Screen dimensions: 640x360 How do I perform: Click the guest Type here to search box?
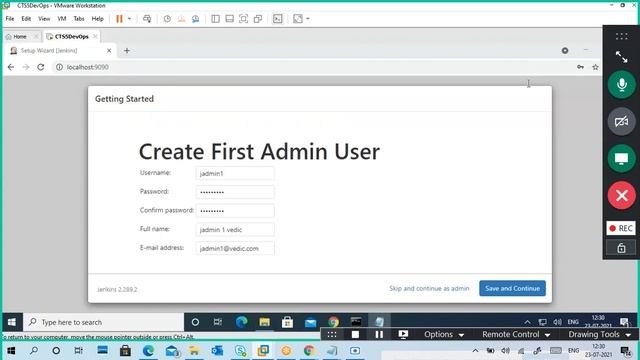click(104, 322)
